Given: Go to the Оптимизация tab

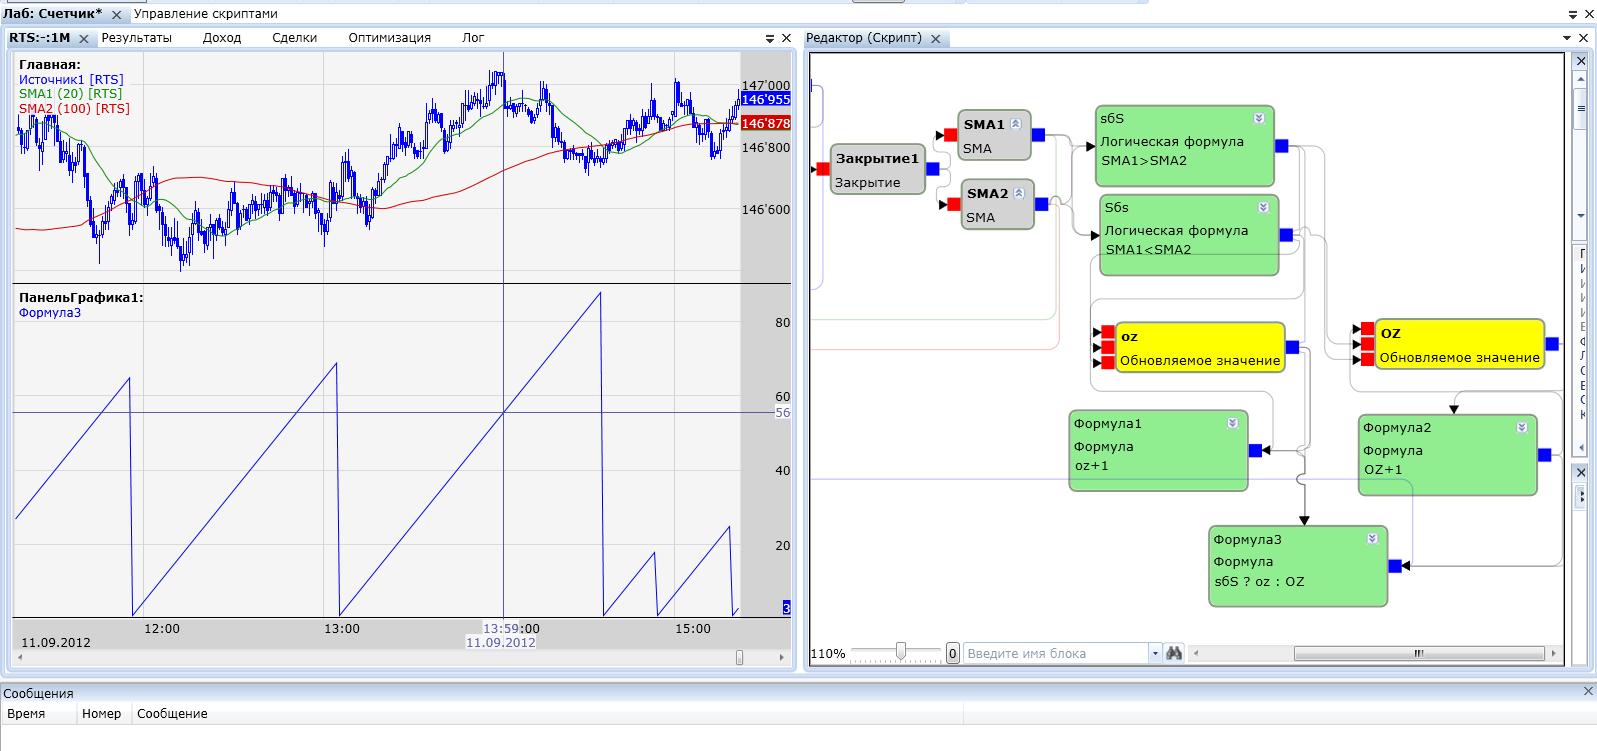Looking at the screenshot, I should 390,38.
